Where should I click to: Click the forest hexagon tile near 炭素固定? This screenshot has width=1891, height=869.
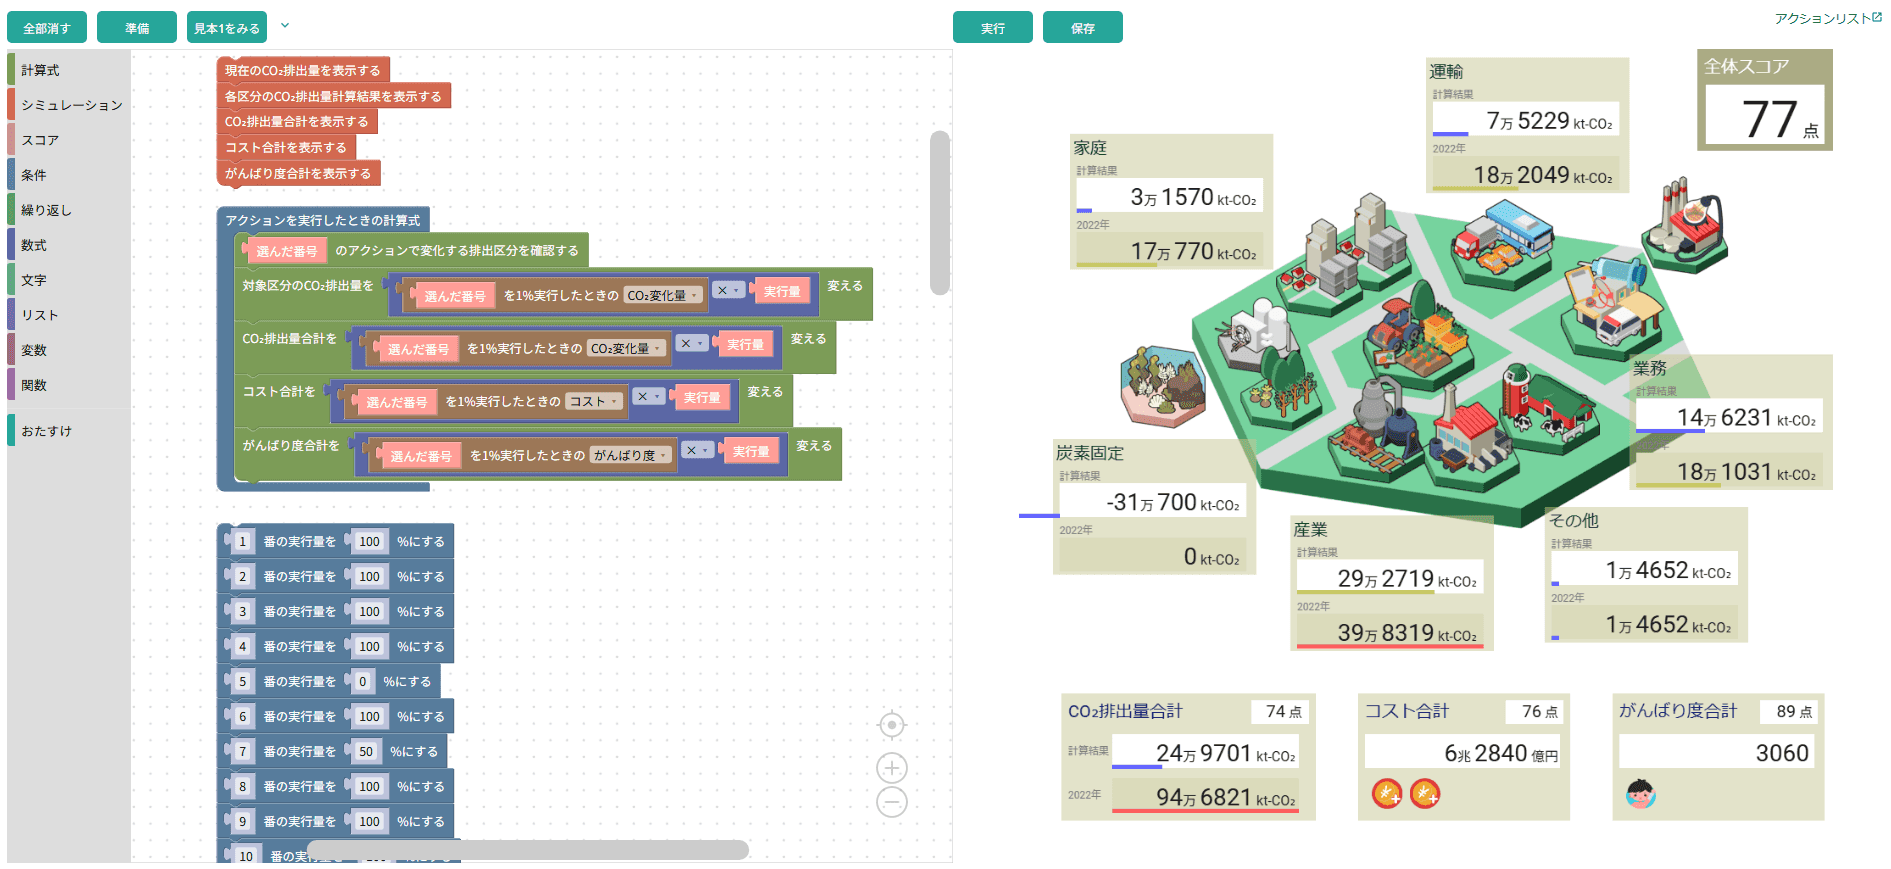tap(1162, 385)
